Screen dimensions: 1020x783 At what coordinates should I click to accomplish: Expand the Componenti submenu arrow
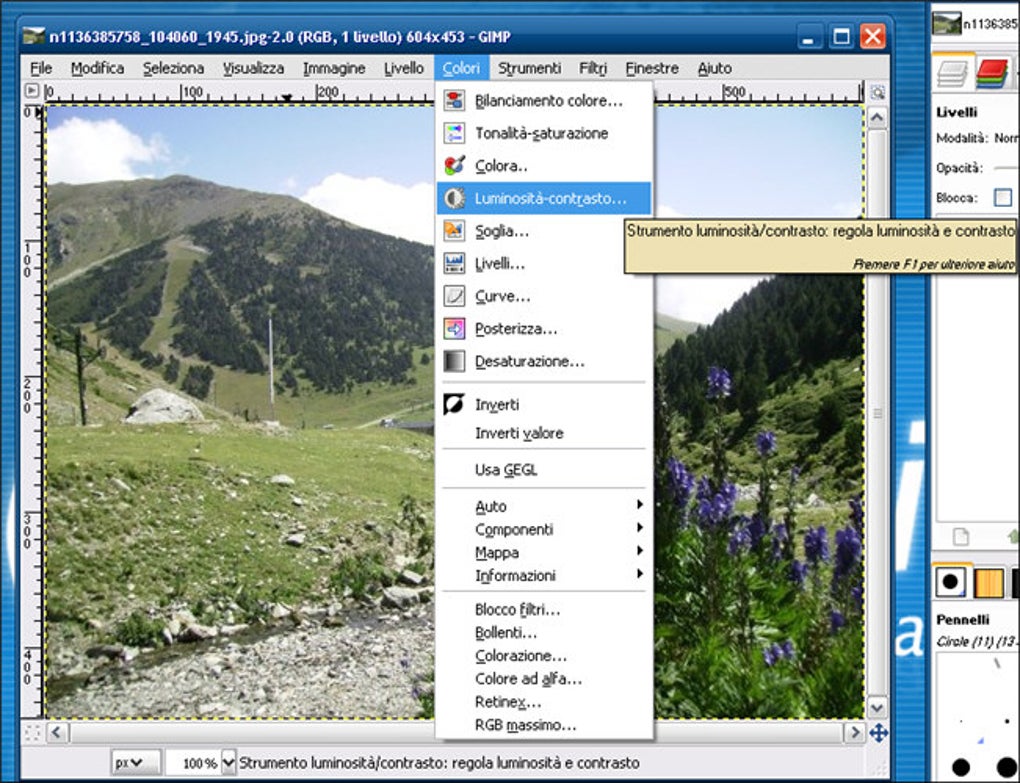(x=640, y=528)
